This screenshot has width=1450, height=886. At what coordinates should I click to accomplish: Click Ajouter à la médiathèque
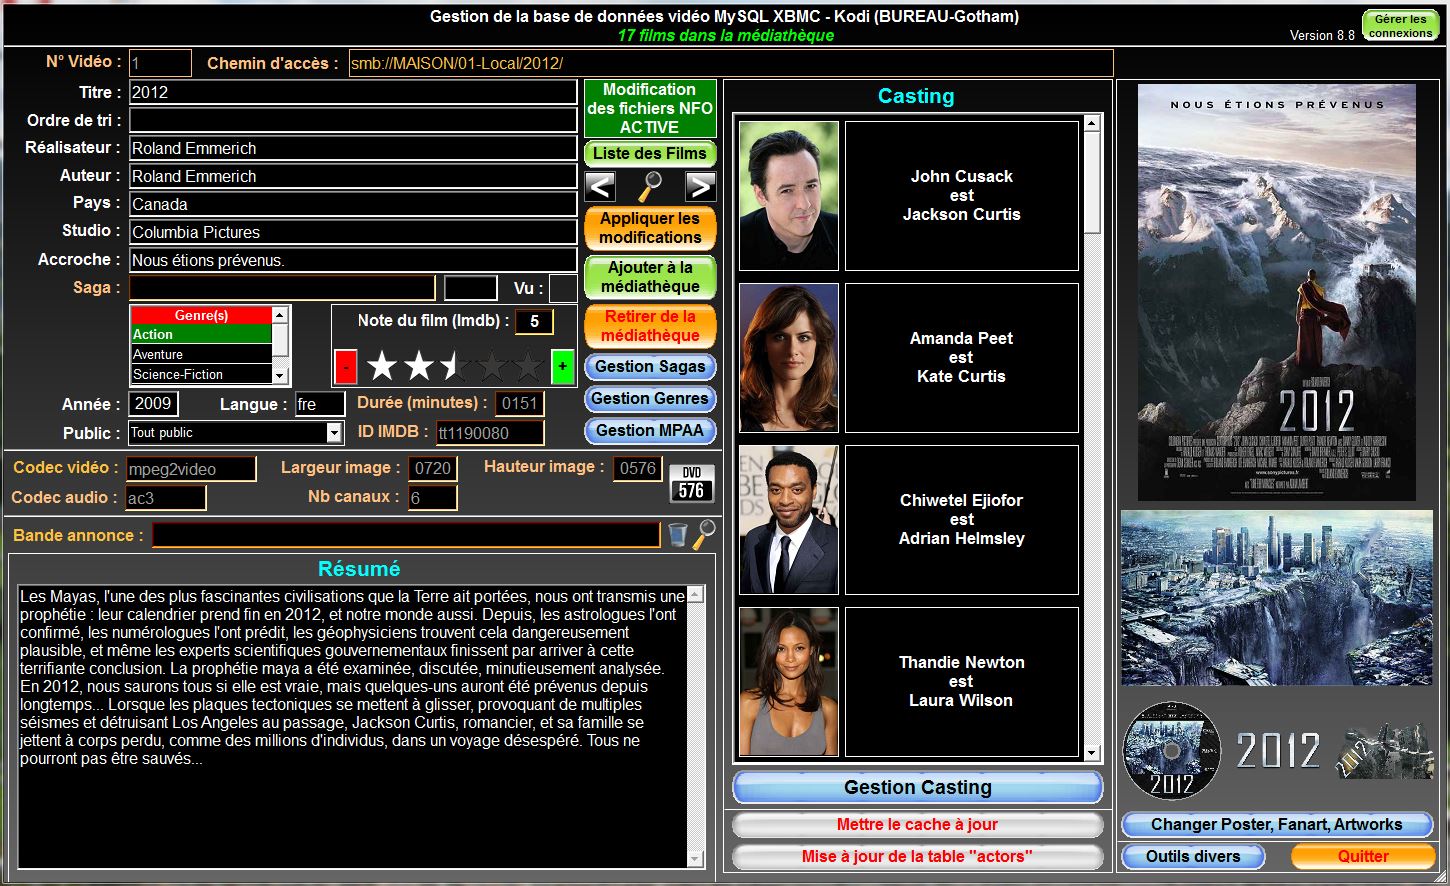point(650,277)
